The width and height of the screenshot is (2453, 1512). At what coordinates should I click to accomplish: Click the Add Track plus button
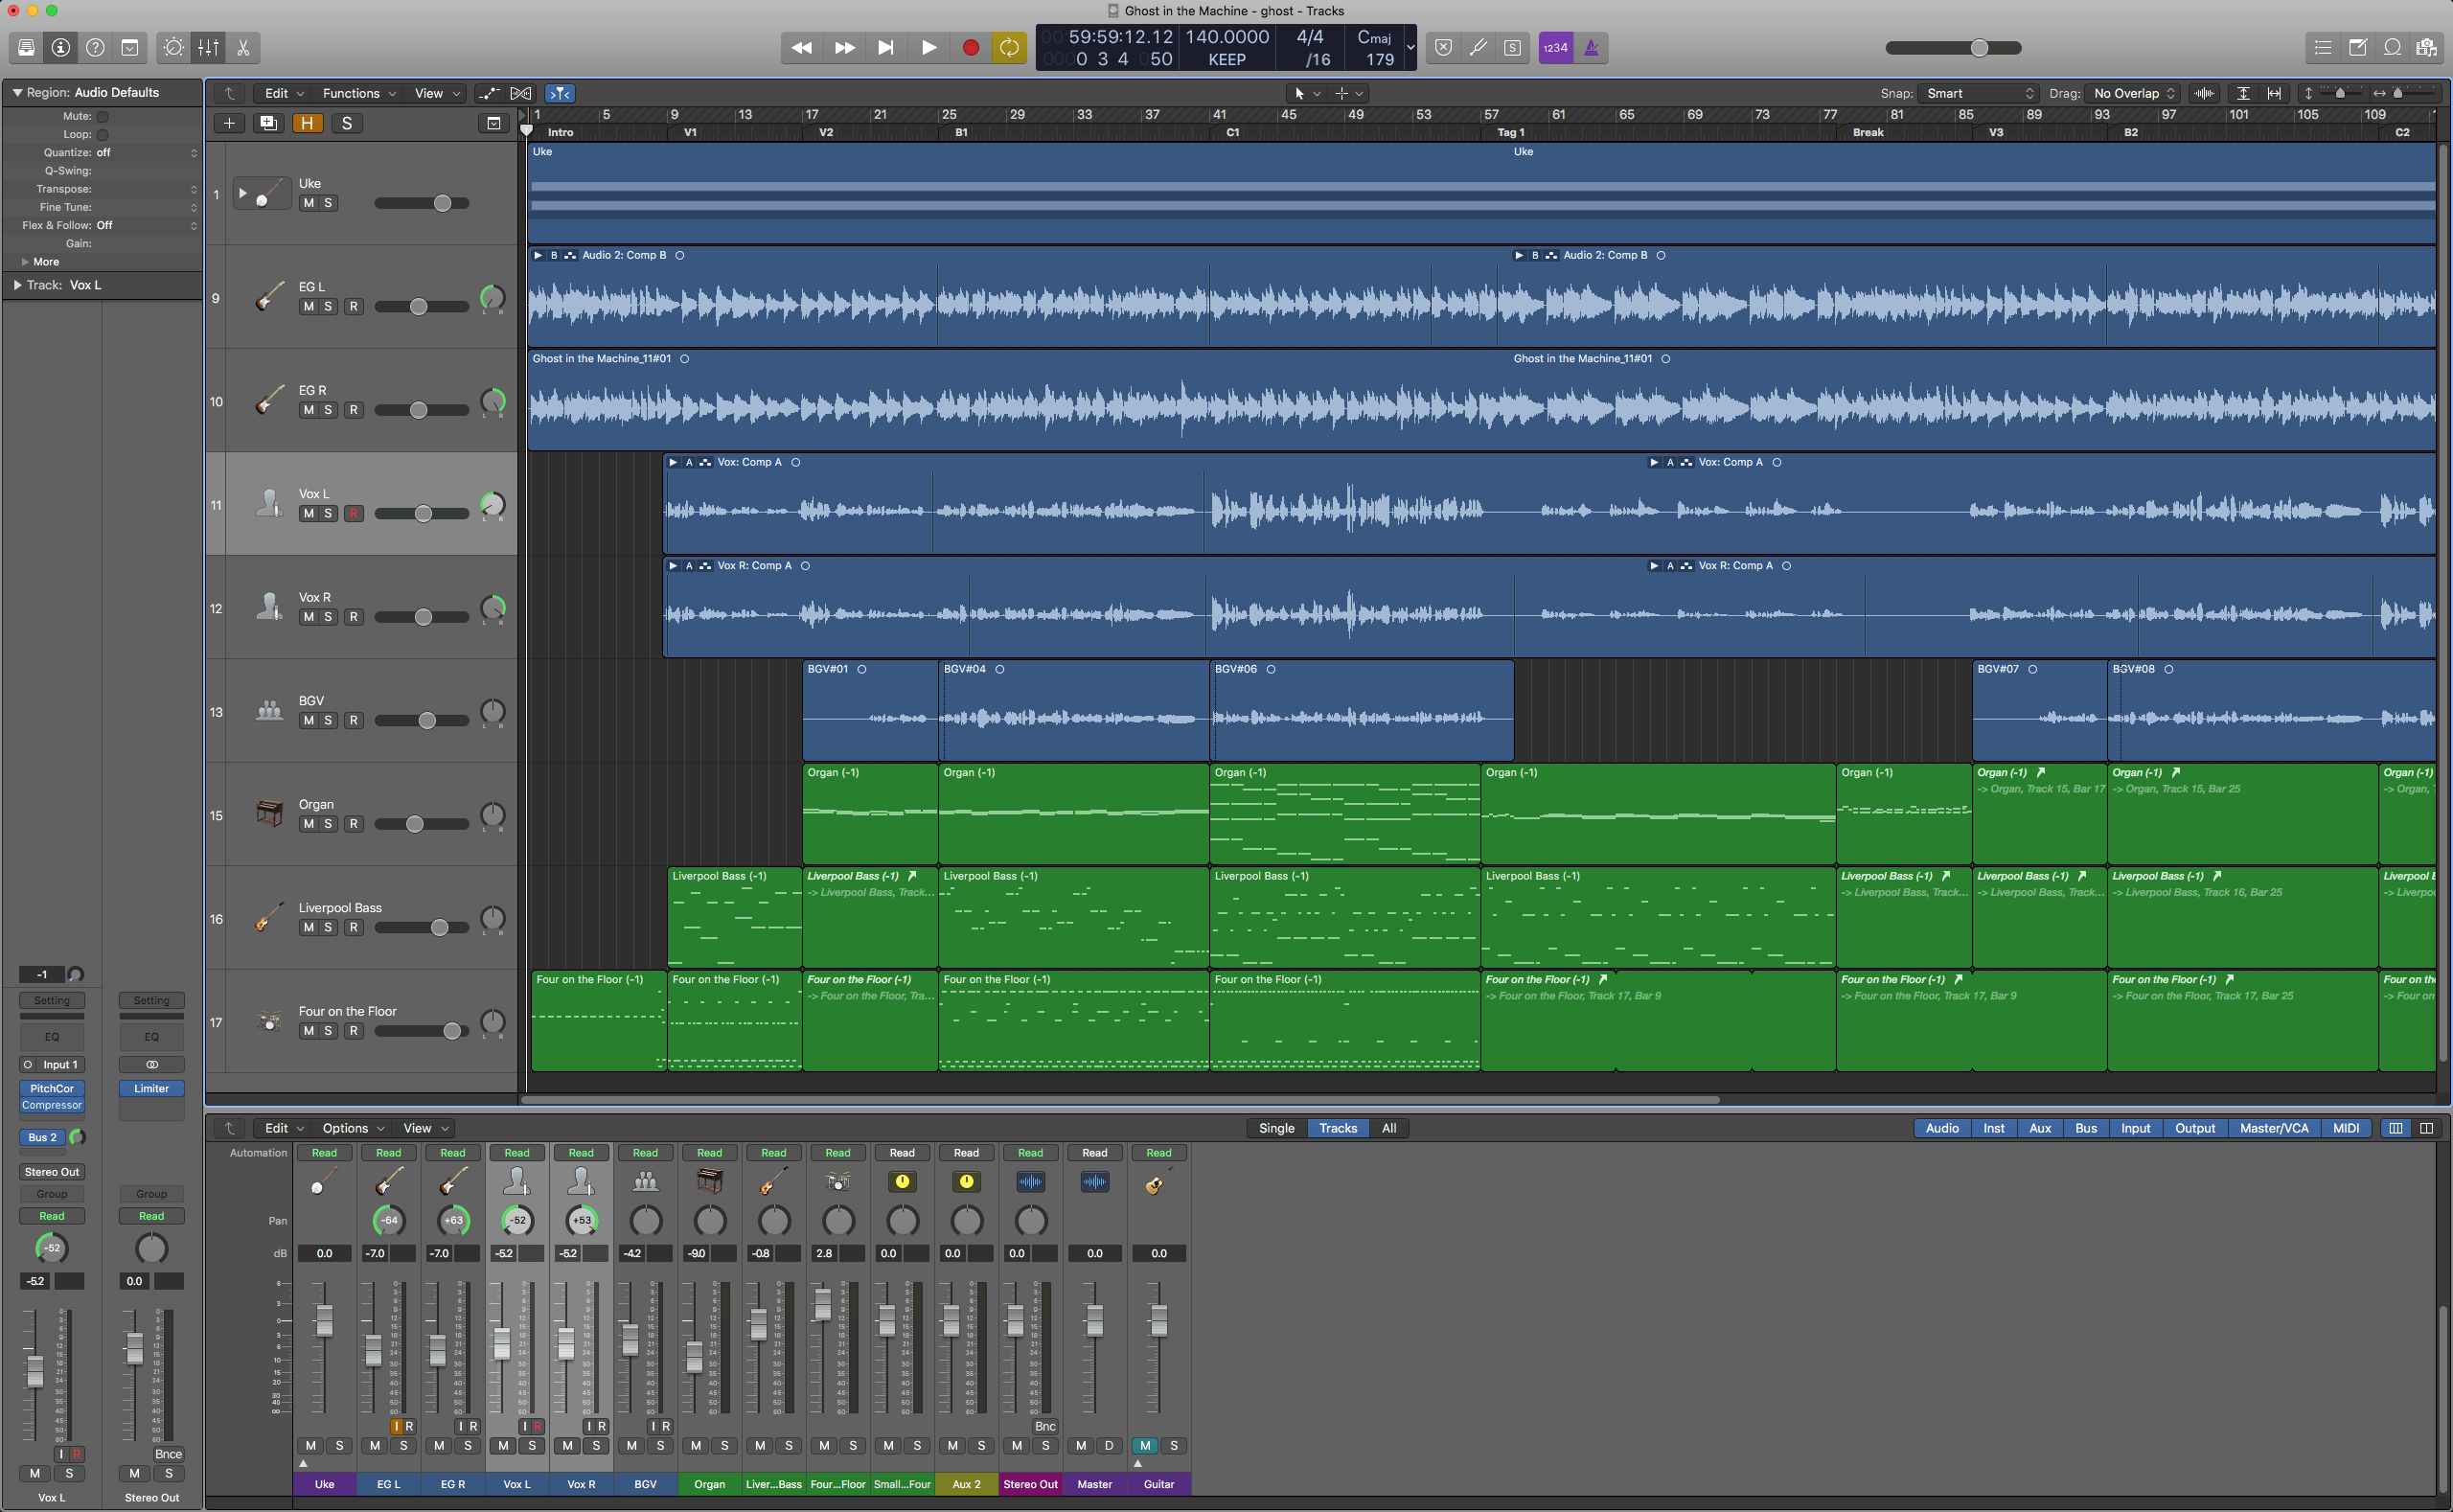(229, 123)
